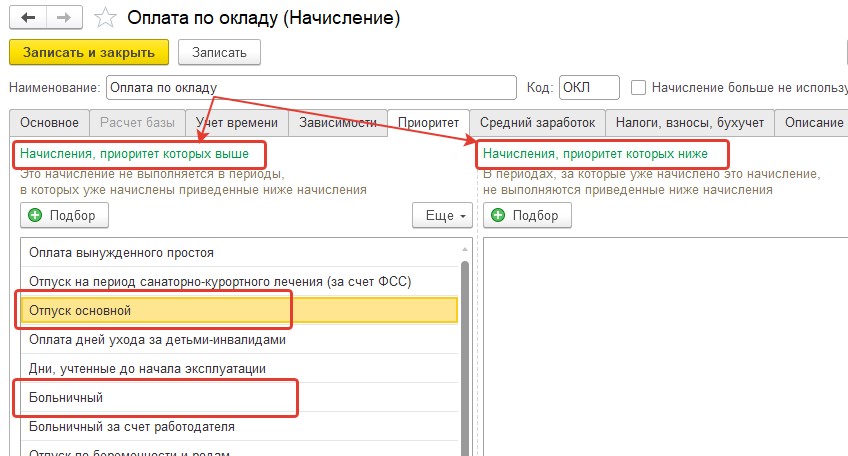Click the Записать button

click(220, 52)
